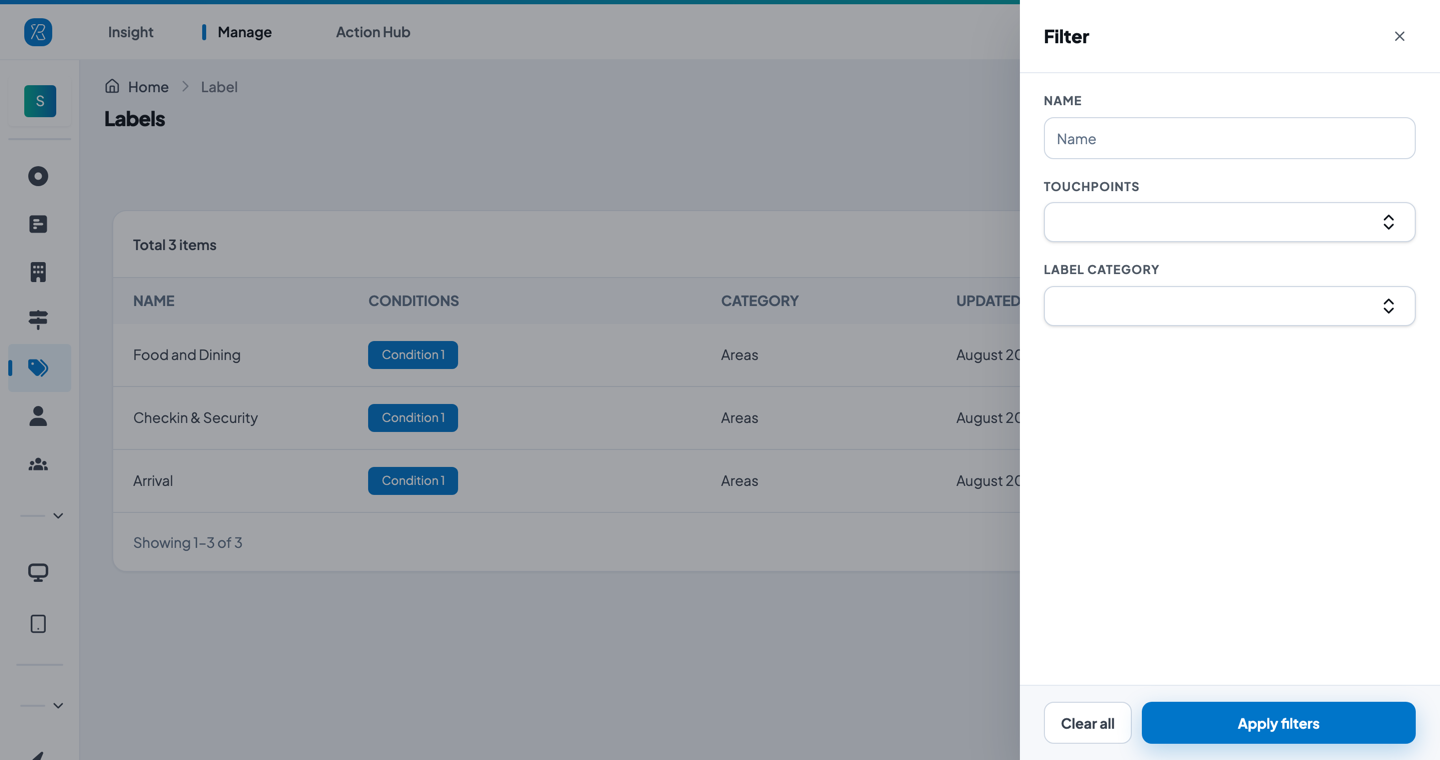Open the survey form icon in sidebar
The image size is (1440, 760).
pyautogui.click(x=38, y=224)
